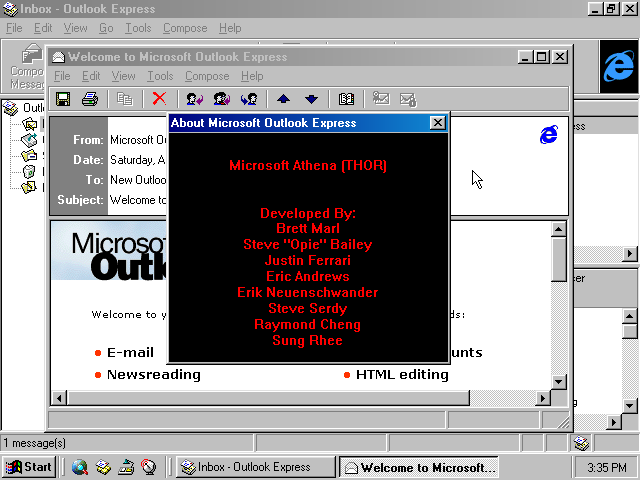Select the Outbox folder icon in tree

[x=29, y=140]
